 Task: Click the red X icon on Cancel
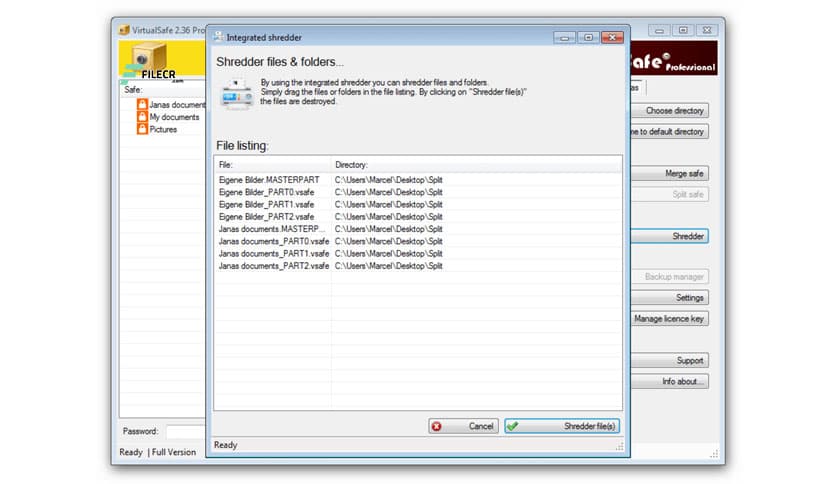(x=437, y=426)
